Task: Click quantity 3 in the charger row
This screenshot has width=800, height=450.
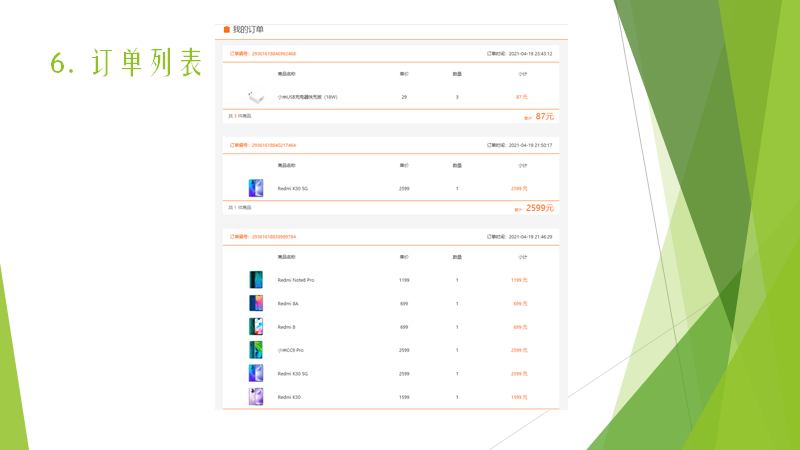Action: [x=457, y=97]
